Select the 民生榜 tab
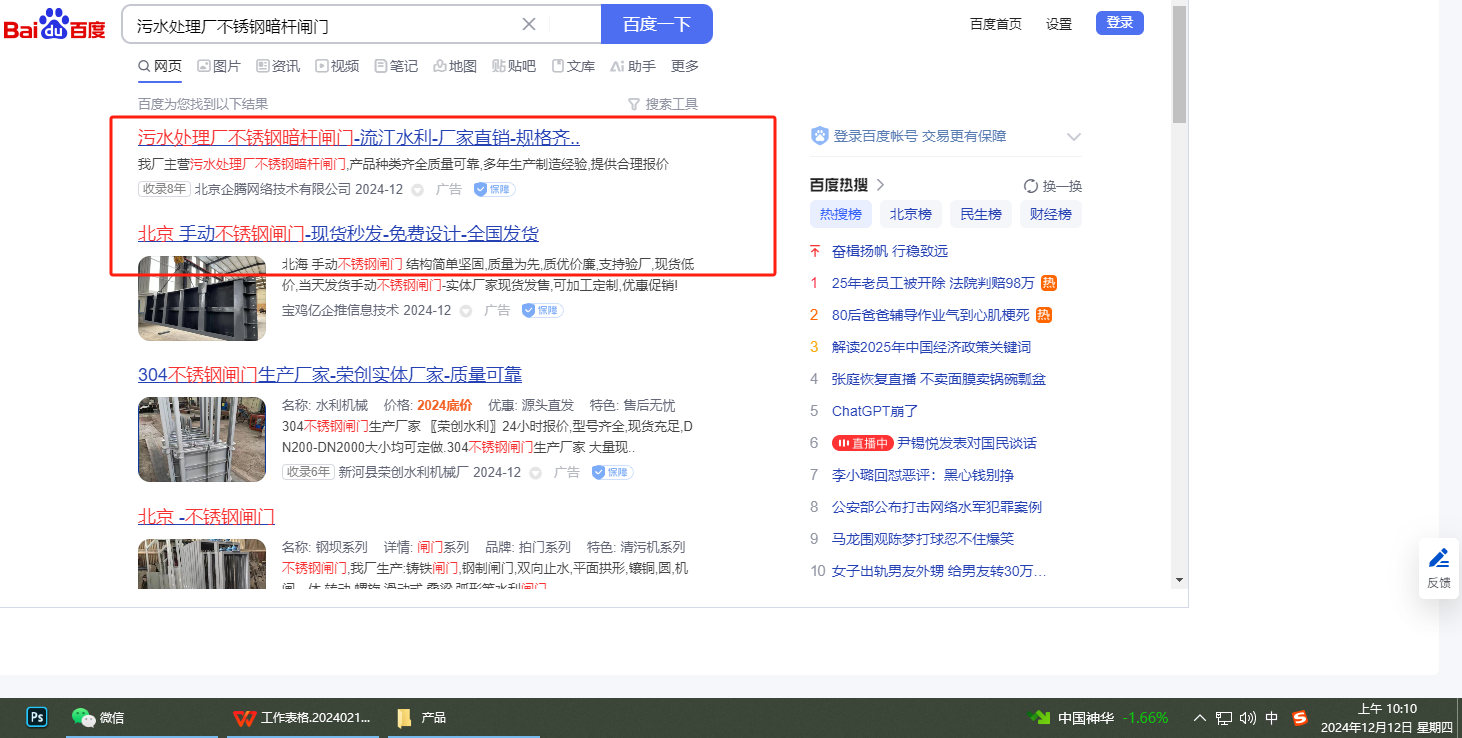1462x738 pixels. pos(981,214)
